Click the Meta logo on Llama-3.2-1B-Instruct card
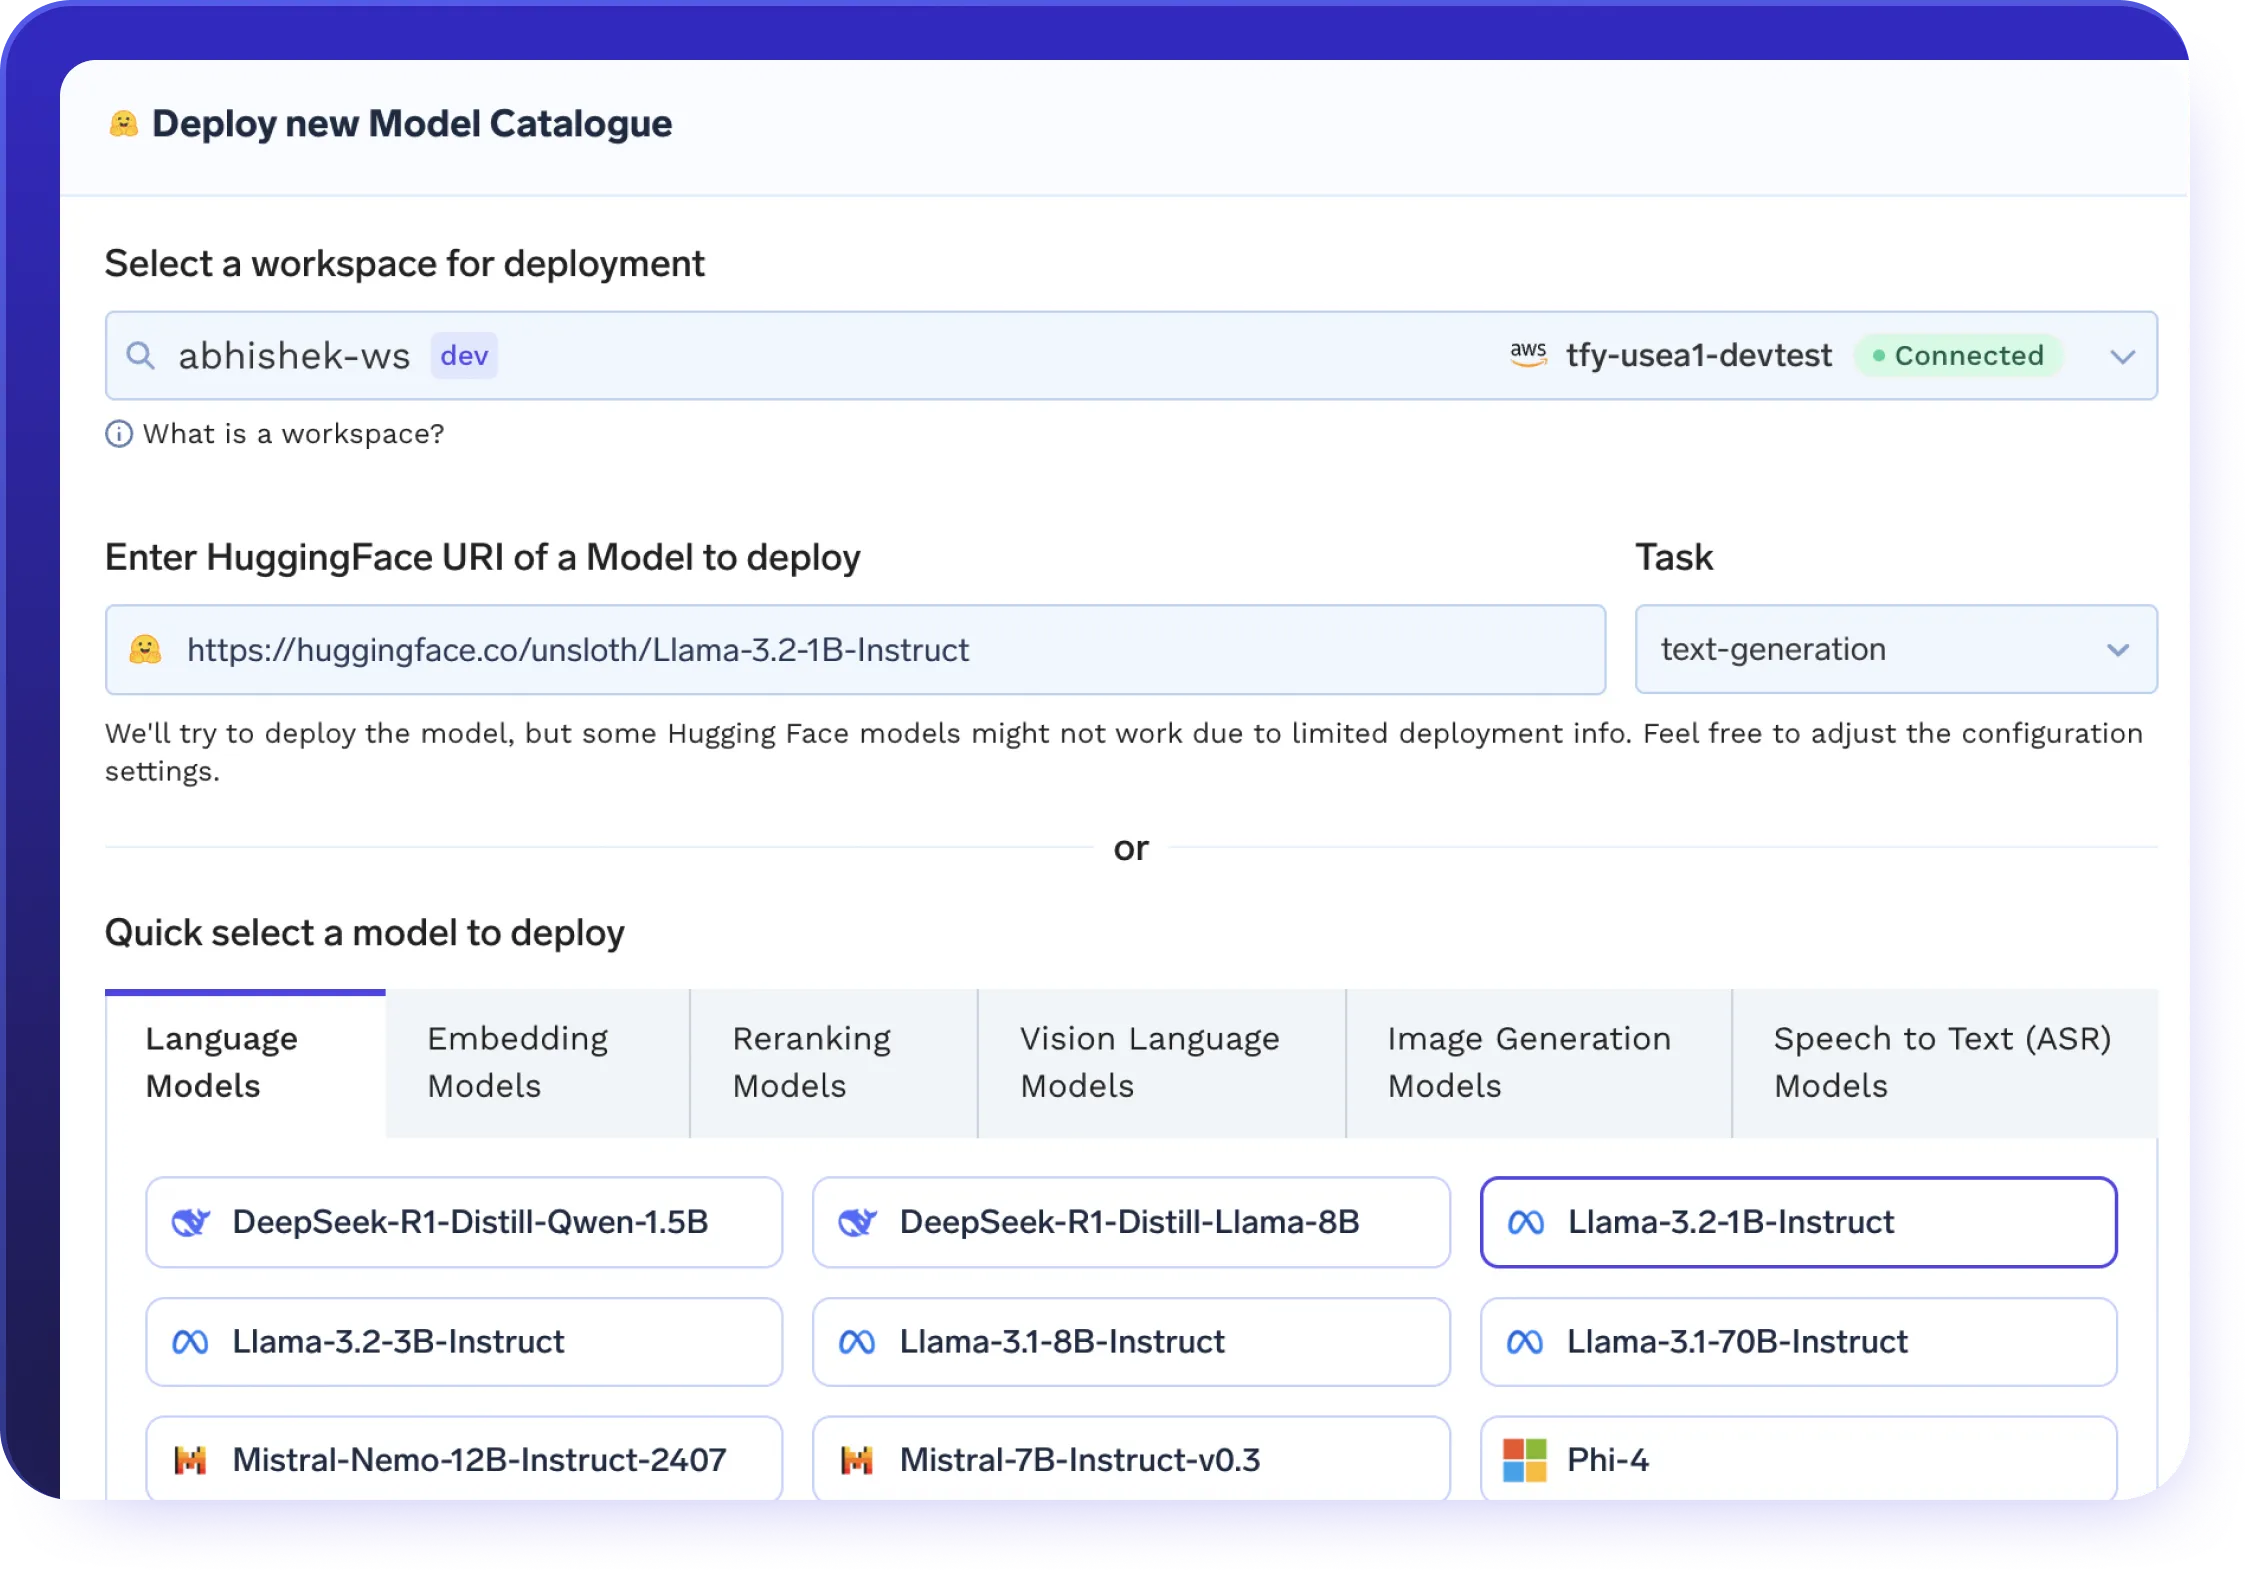The height and width of the screenshot is (1575, 2250). click(x=1529, y=1222)
